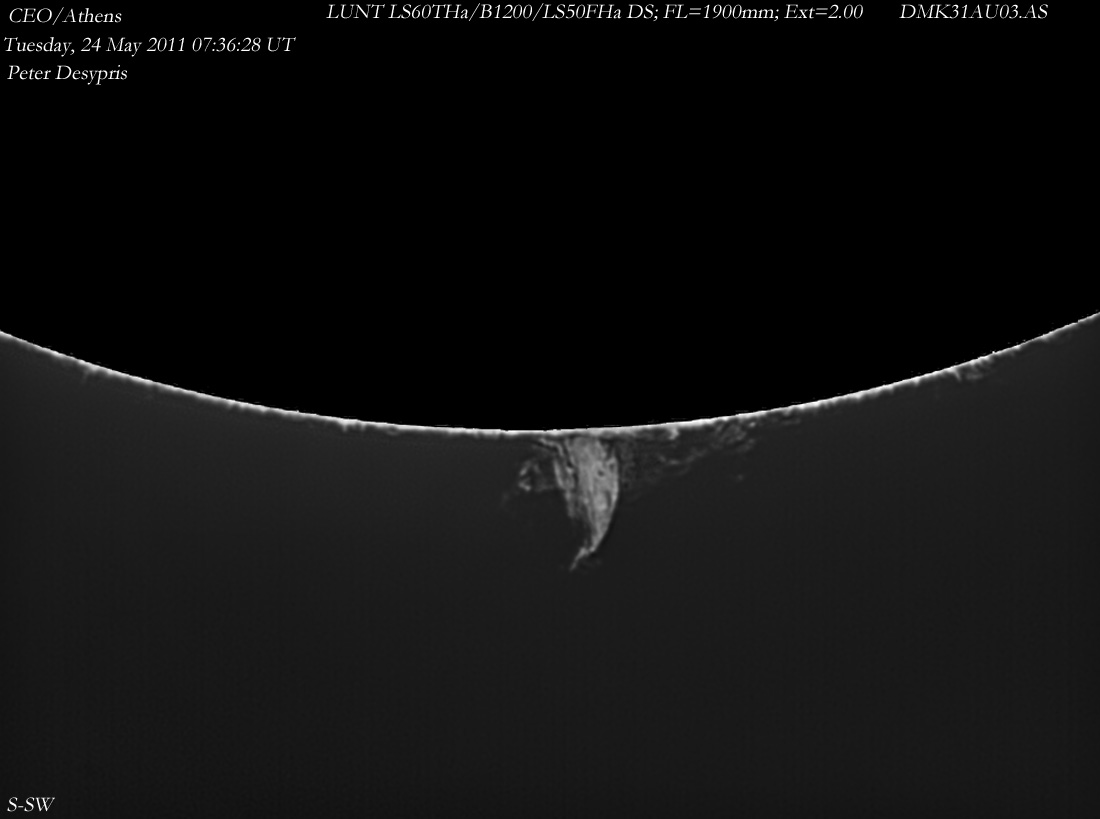Click the 'CEO/Athens' location caption

click(x=65, y=15)
